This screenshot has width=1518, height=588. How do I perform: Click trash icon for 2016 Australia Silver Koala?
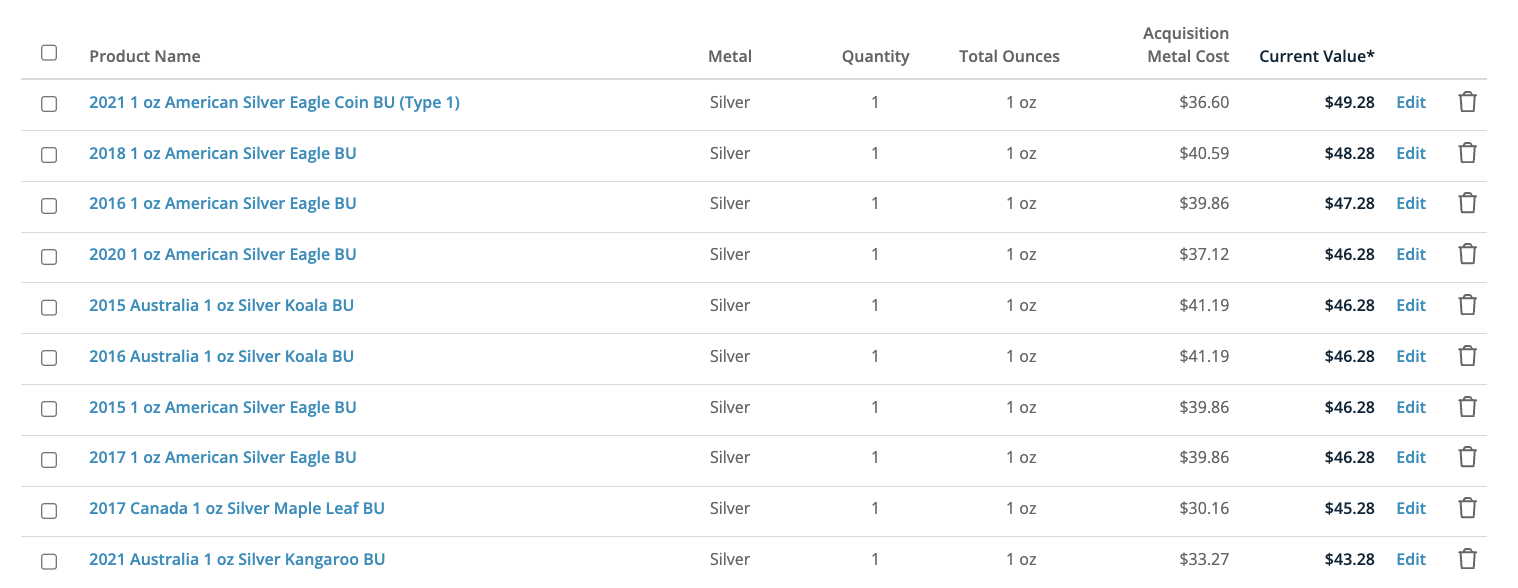(x=1467, y=356)
